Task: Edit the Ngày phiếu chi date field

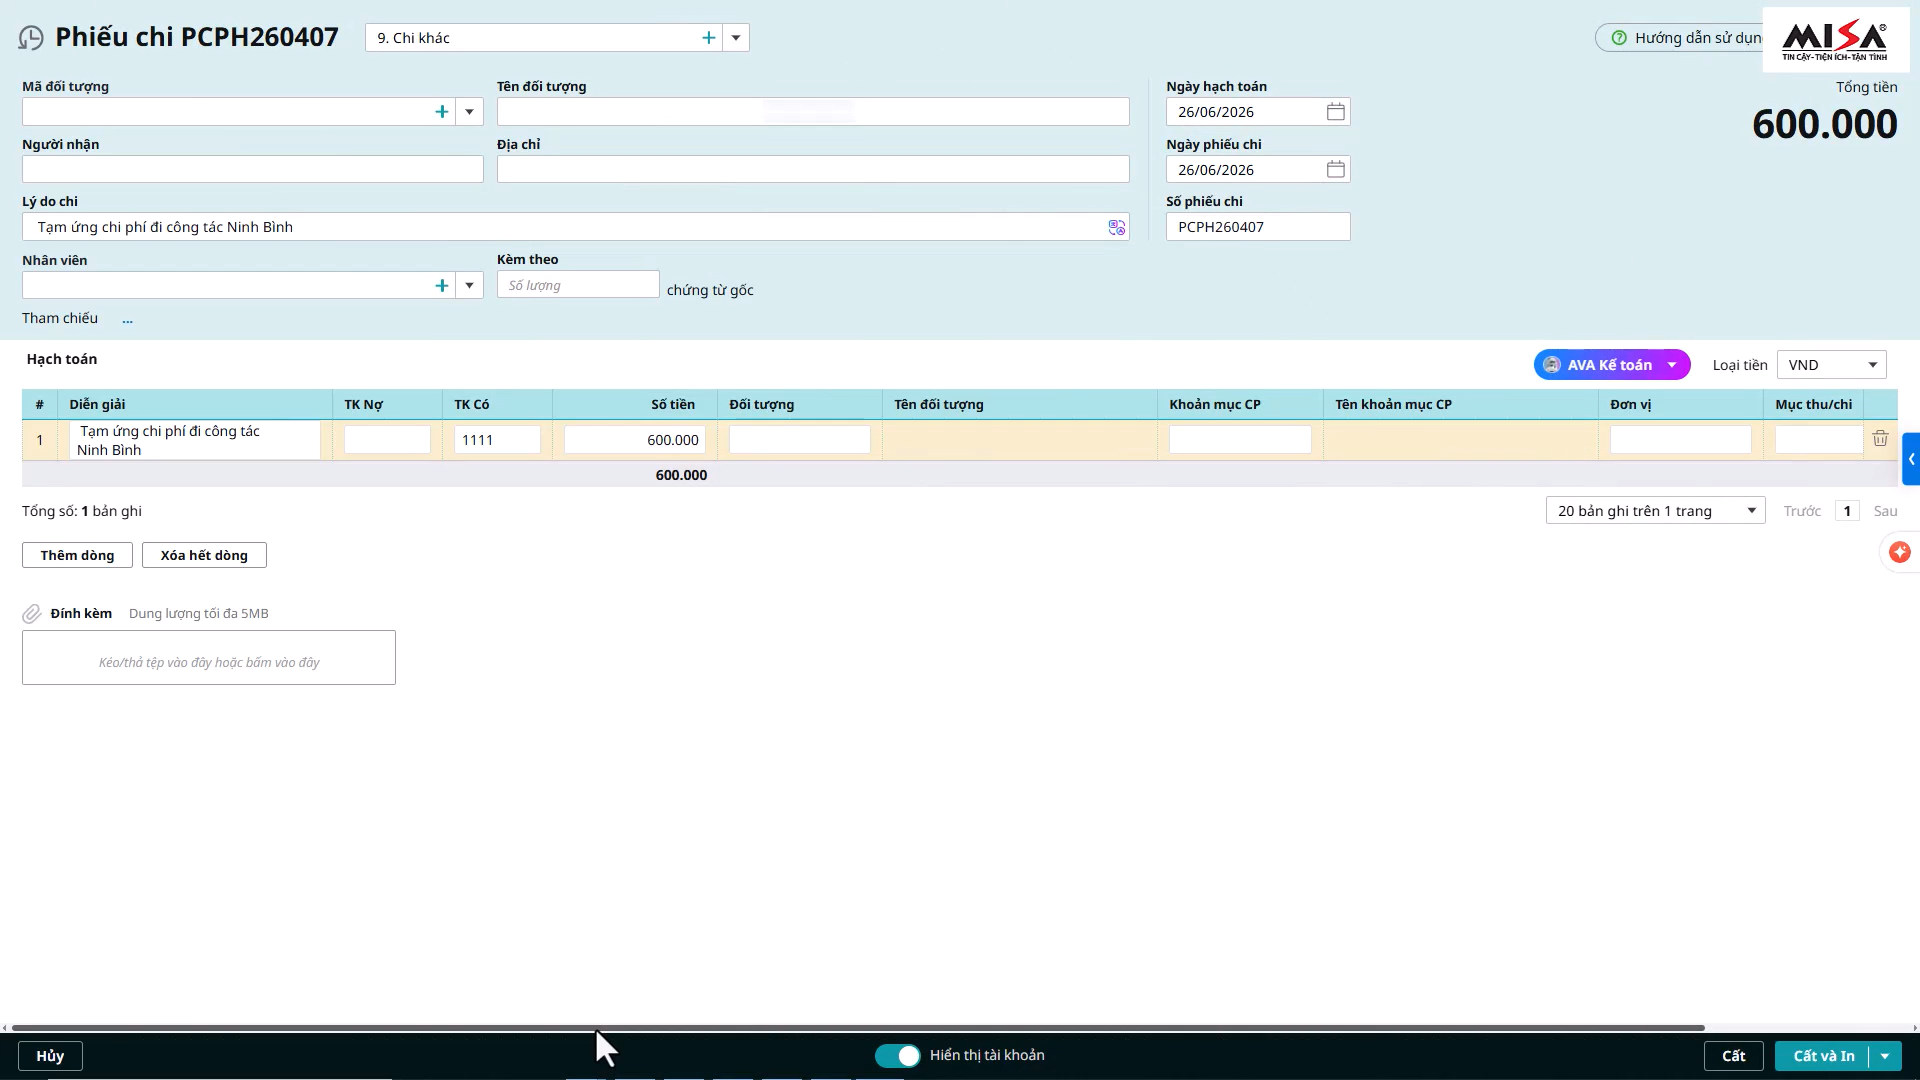Action: [1245, 169]
